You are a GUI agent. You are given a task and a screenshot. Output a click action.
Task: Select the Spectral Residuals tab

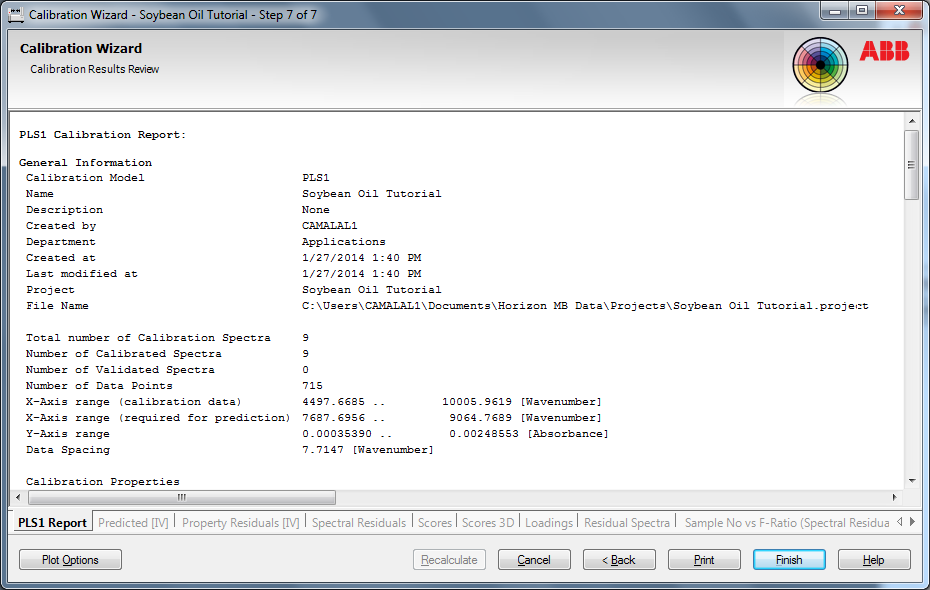pyautogui.click(x=359, y=522)
